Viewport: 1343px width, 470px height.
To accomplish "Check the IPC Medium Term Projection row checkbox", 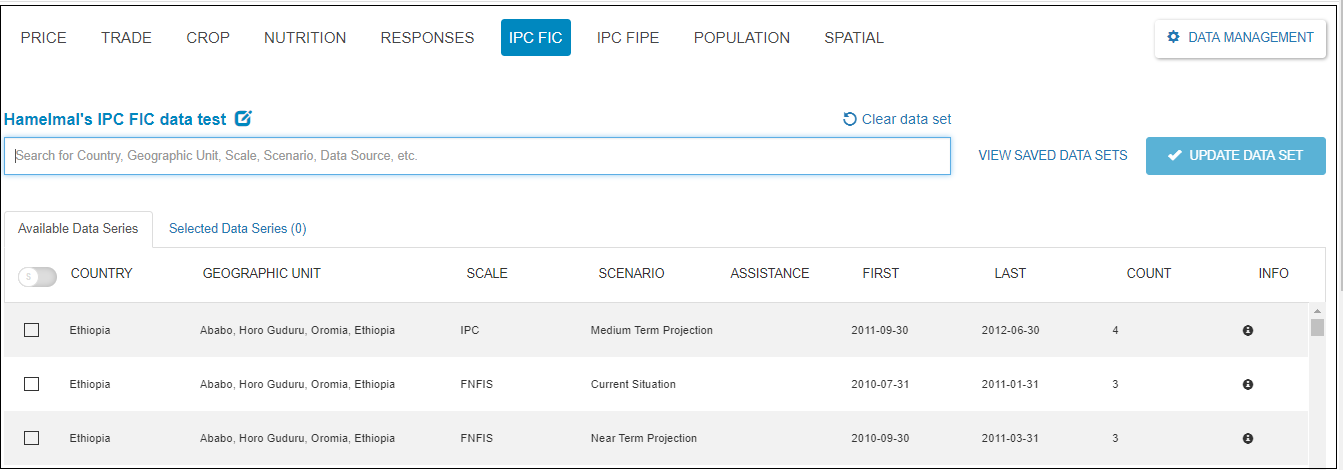I will pos(31,330).
